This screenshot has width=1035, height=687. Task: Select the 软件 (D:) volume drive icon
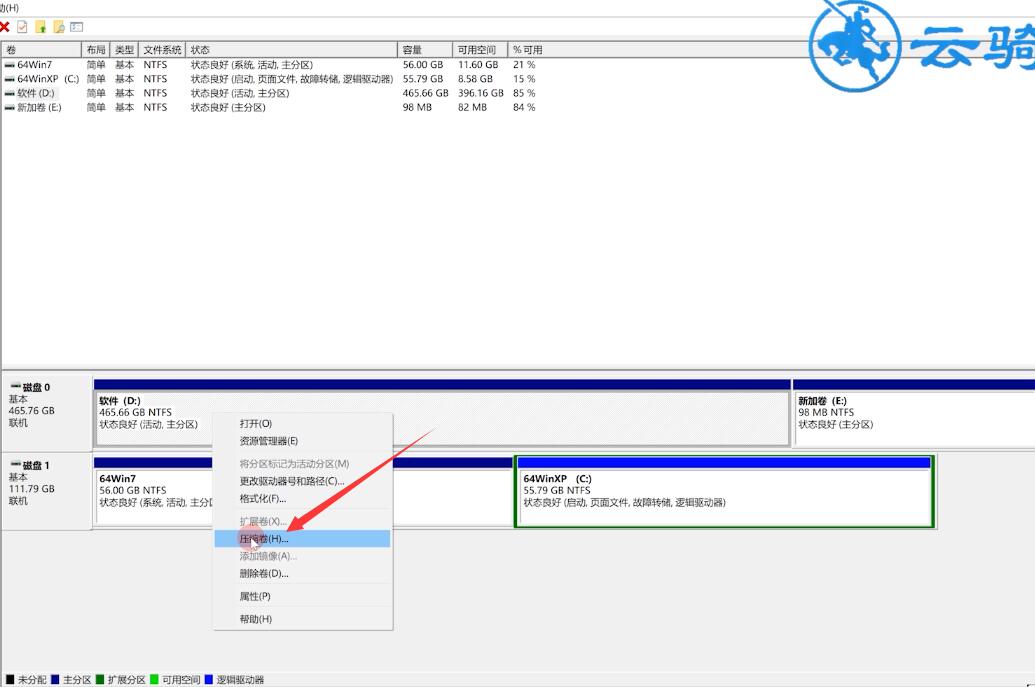(10, 94)
